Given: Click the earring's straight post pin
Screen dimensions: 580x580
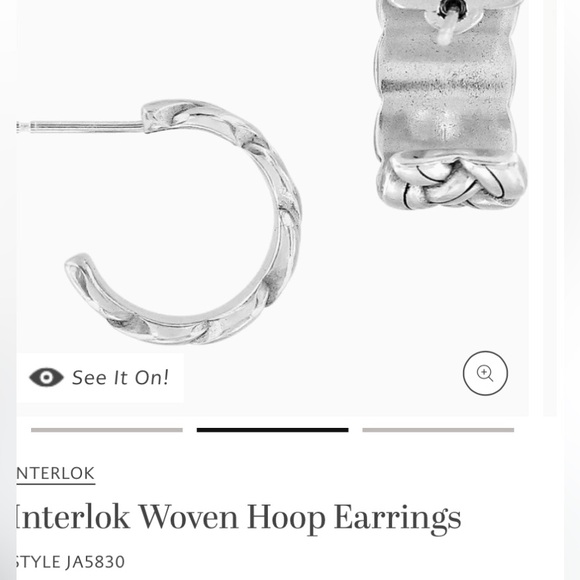Looking at the screenshot, I should 80,127.
